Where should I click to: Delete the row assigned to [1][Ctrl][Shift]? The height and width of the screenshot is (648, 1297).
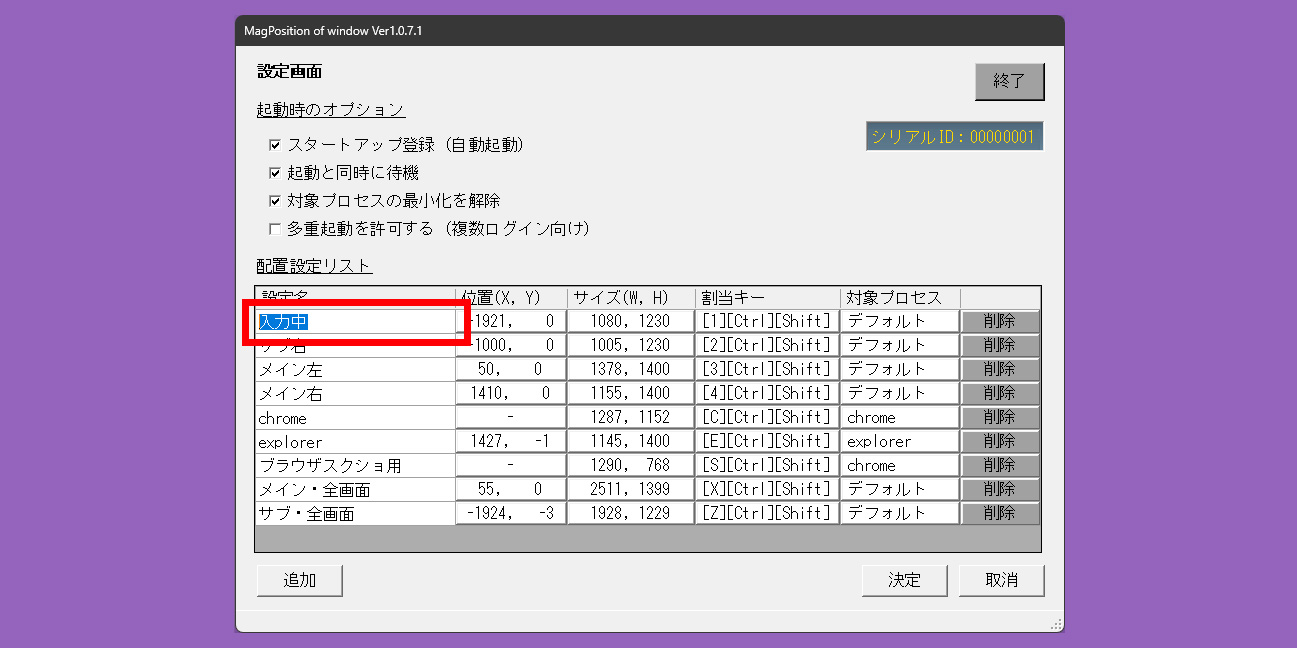coord(1000,321)
